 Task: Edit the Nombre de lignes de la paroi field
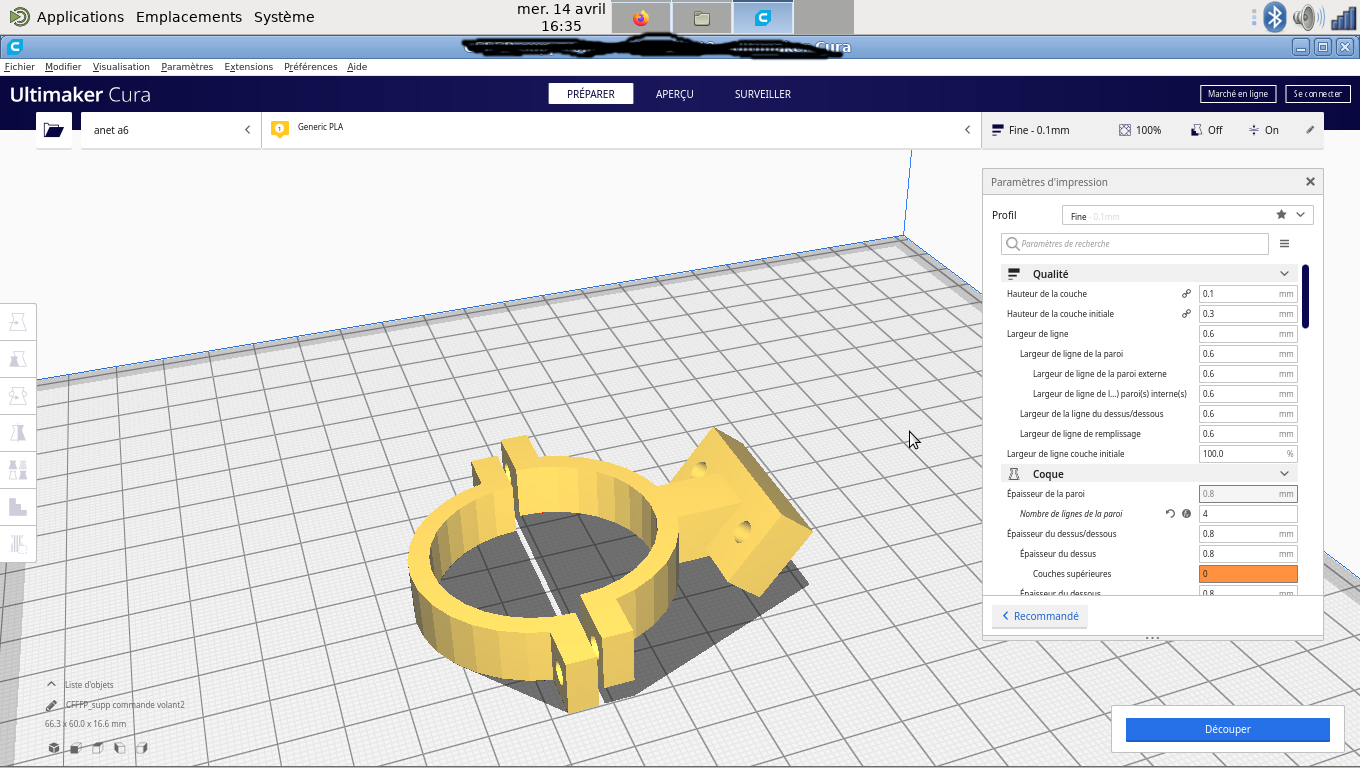pyautogui.click(x=1248, y=514)
